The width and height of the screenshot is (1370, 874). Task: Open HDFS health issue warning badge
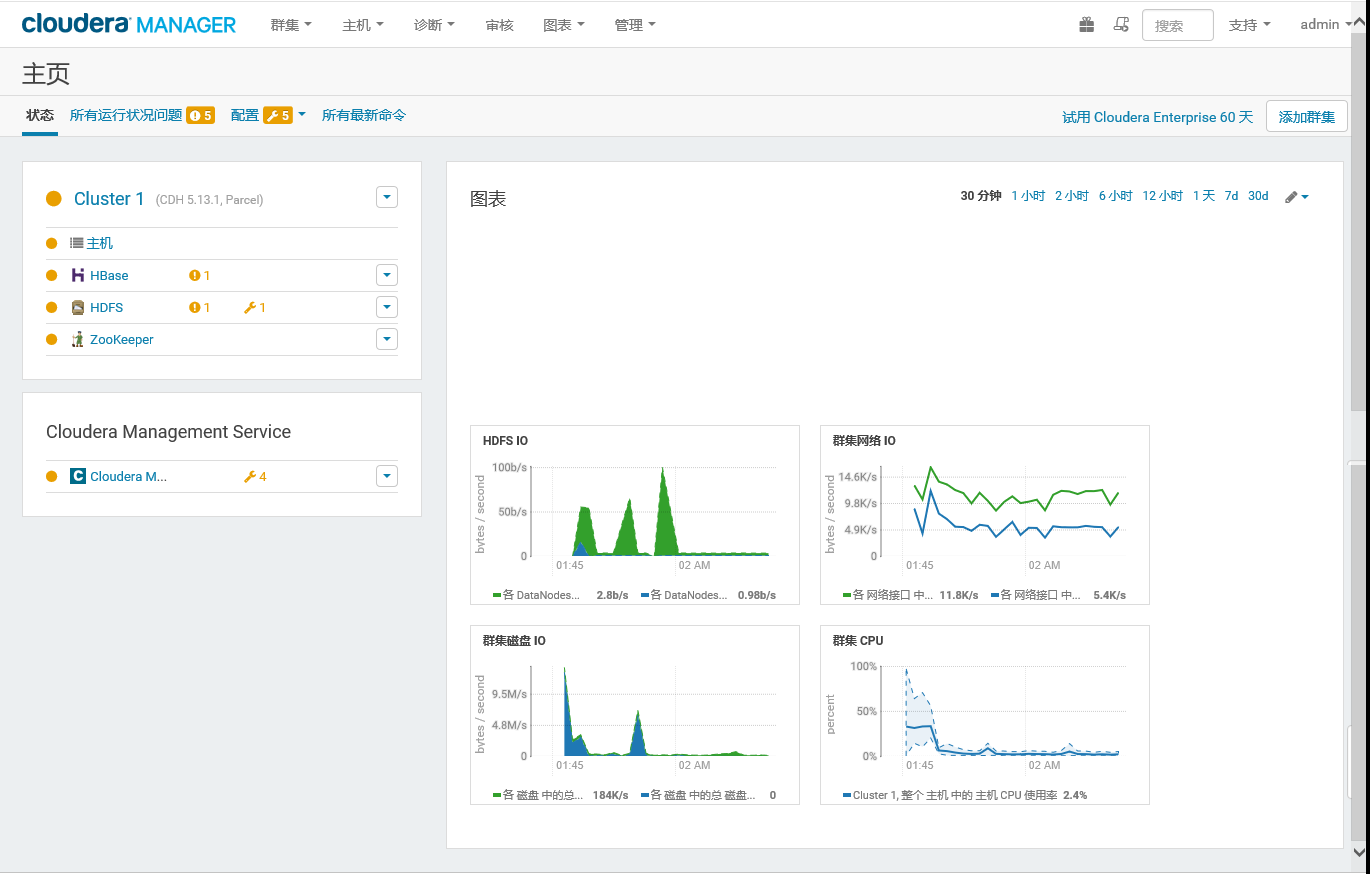(x=200, y=308)
